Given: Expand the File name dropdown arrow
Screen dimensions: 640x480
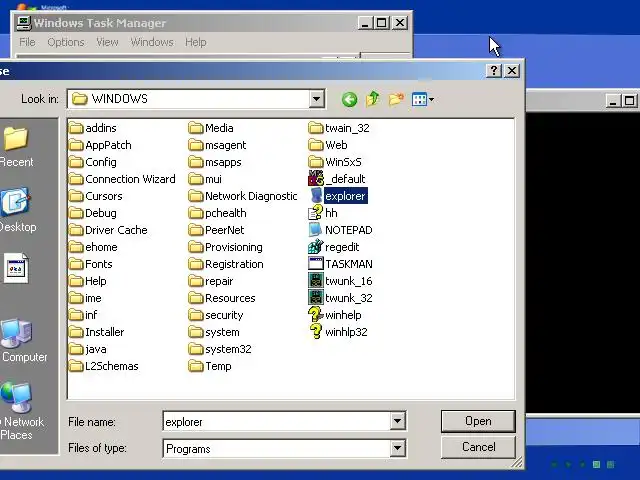Looking at the screenshot, I should [397, 421].
